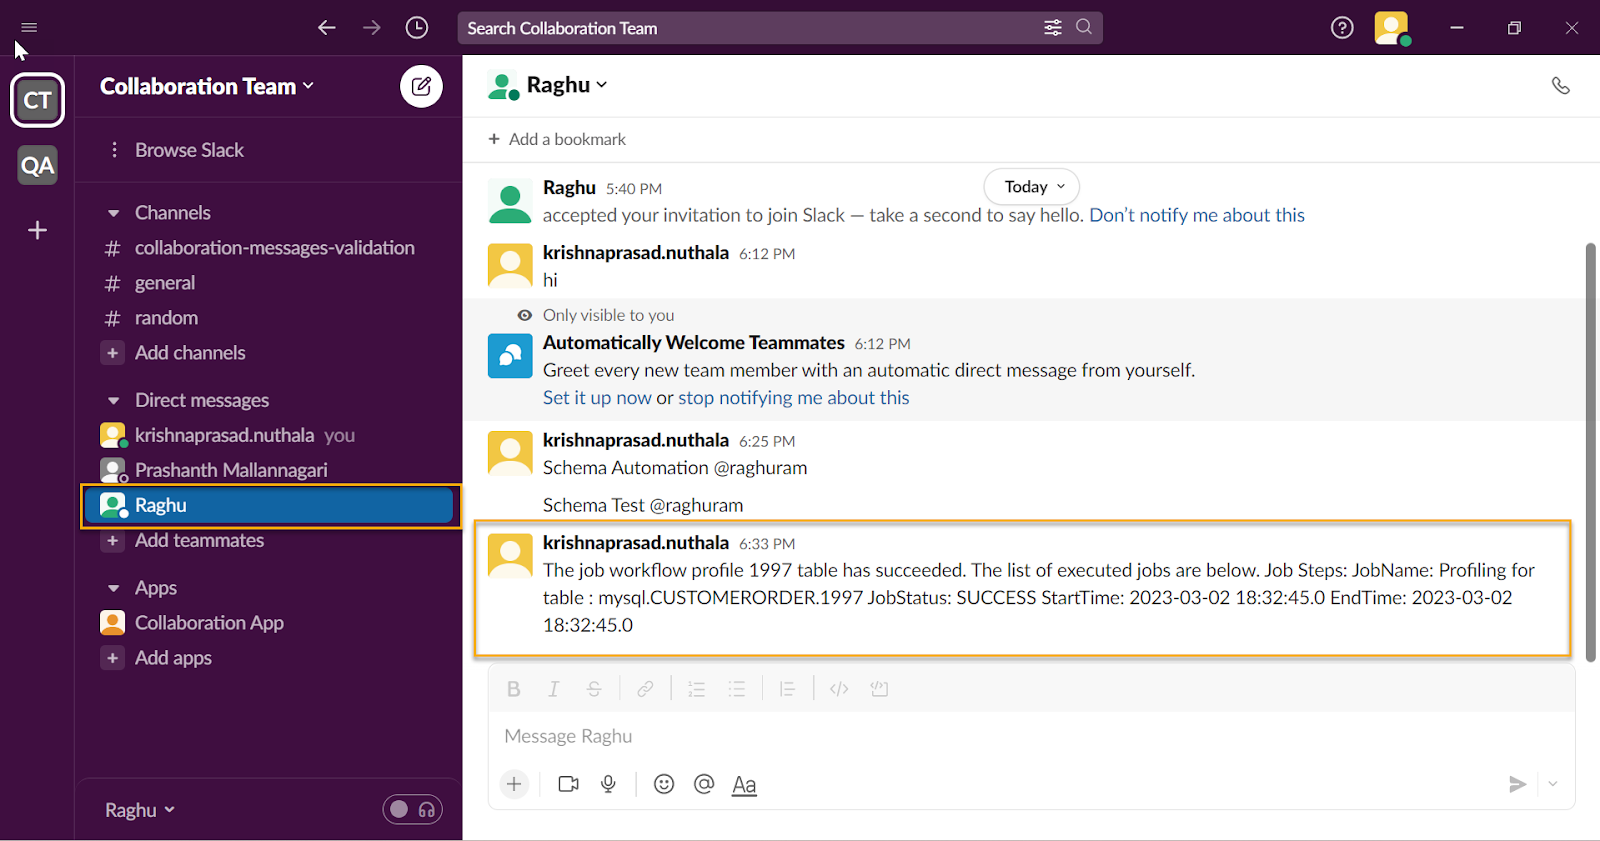The width and height of the screenshot is (1600, 841).
Task: Go back in history with left arrow
Action: tap(327, 28)
